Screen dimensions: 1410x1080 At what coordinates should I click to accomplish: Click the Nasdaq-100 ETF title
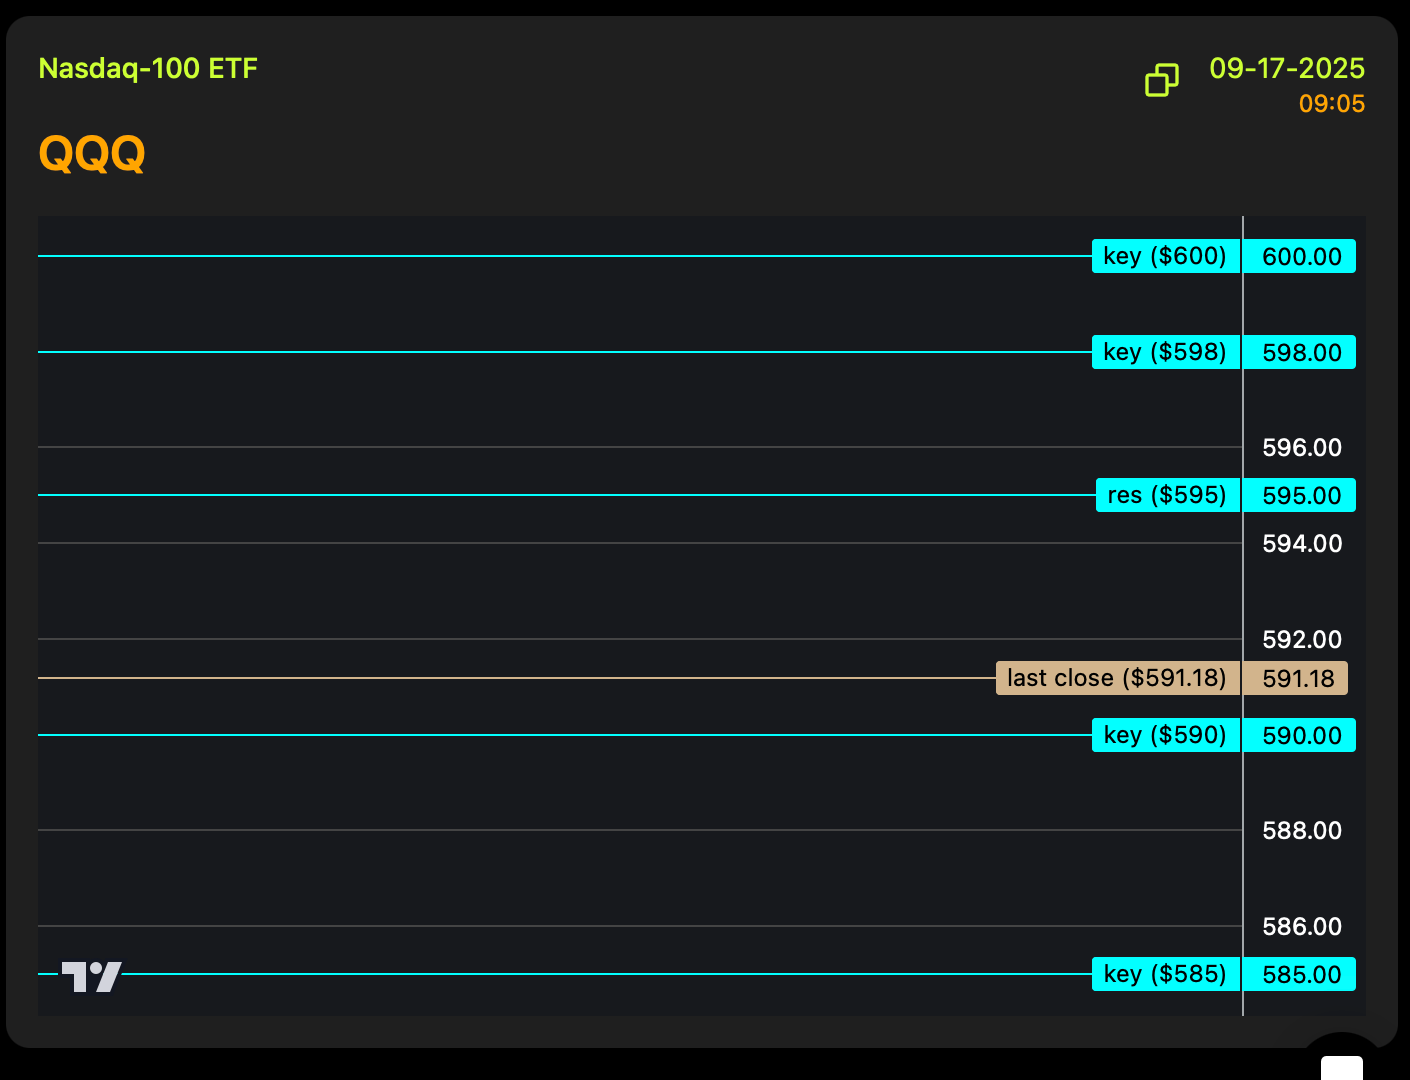point(148,68)
